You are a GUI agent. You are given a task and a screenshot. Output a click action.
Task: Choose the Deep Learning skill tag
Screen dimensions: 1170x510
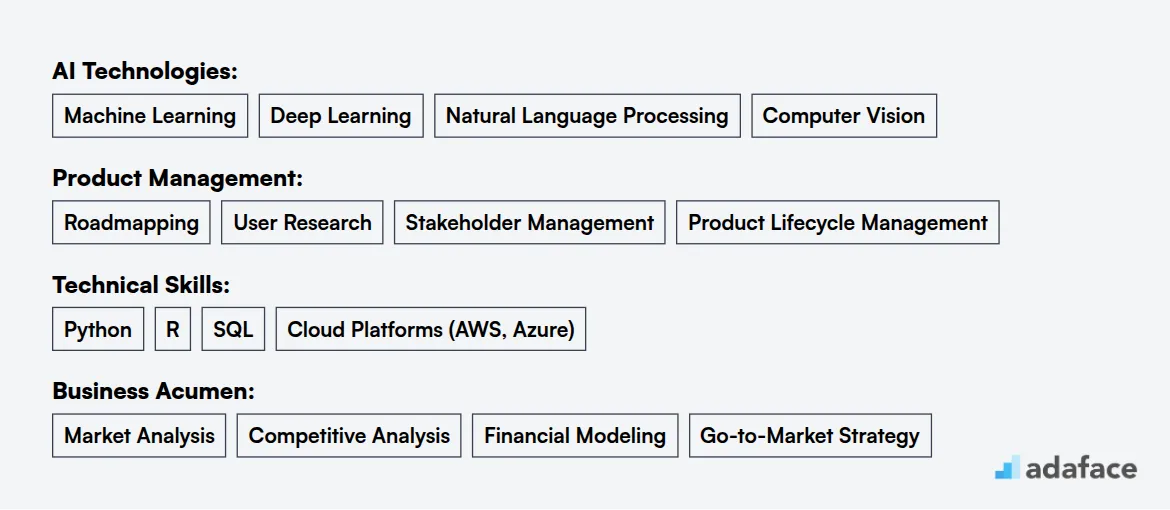tap(341, 116)
